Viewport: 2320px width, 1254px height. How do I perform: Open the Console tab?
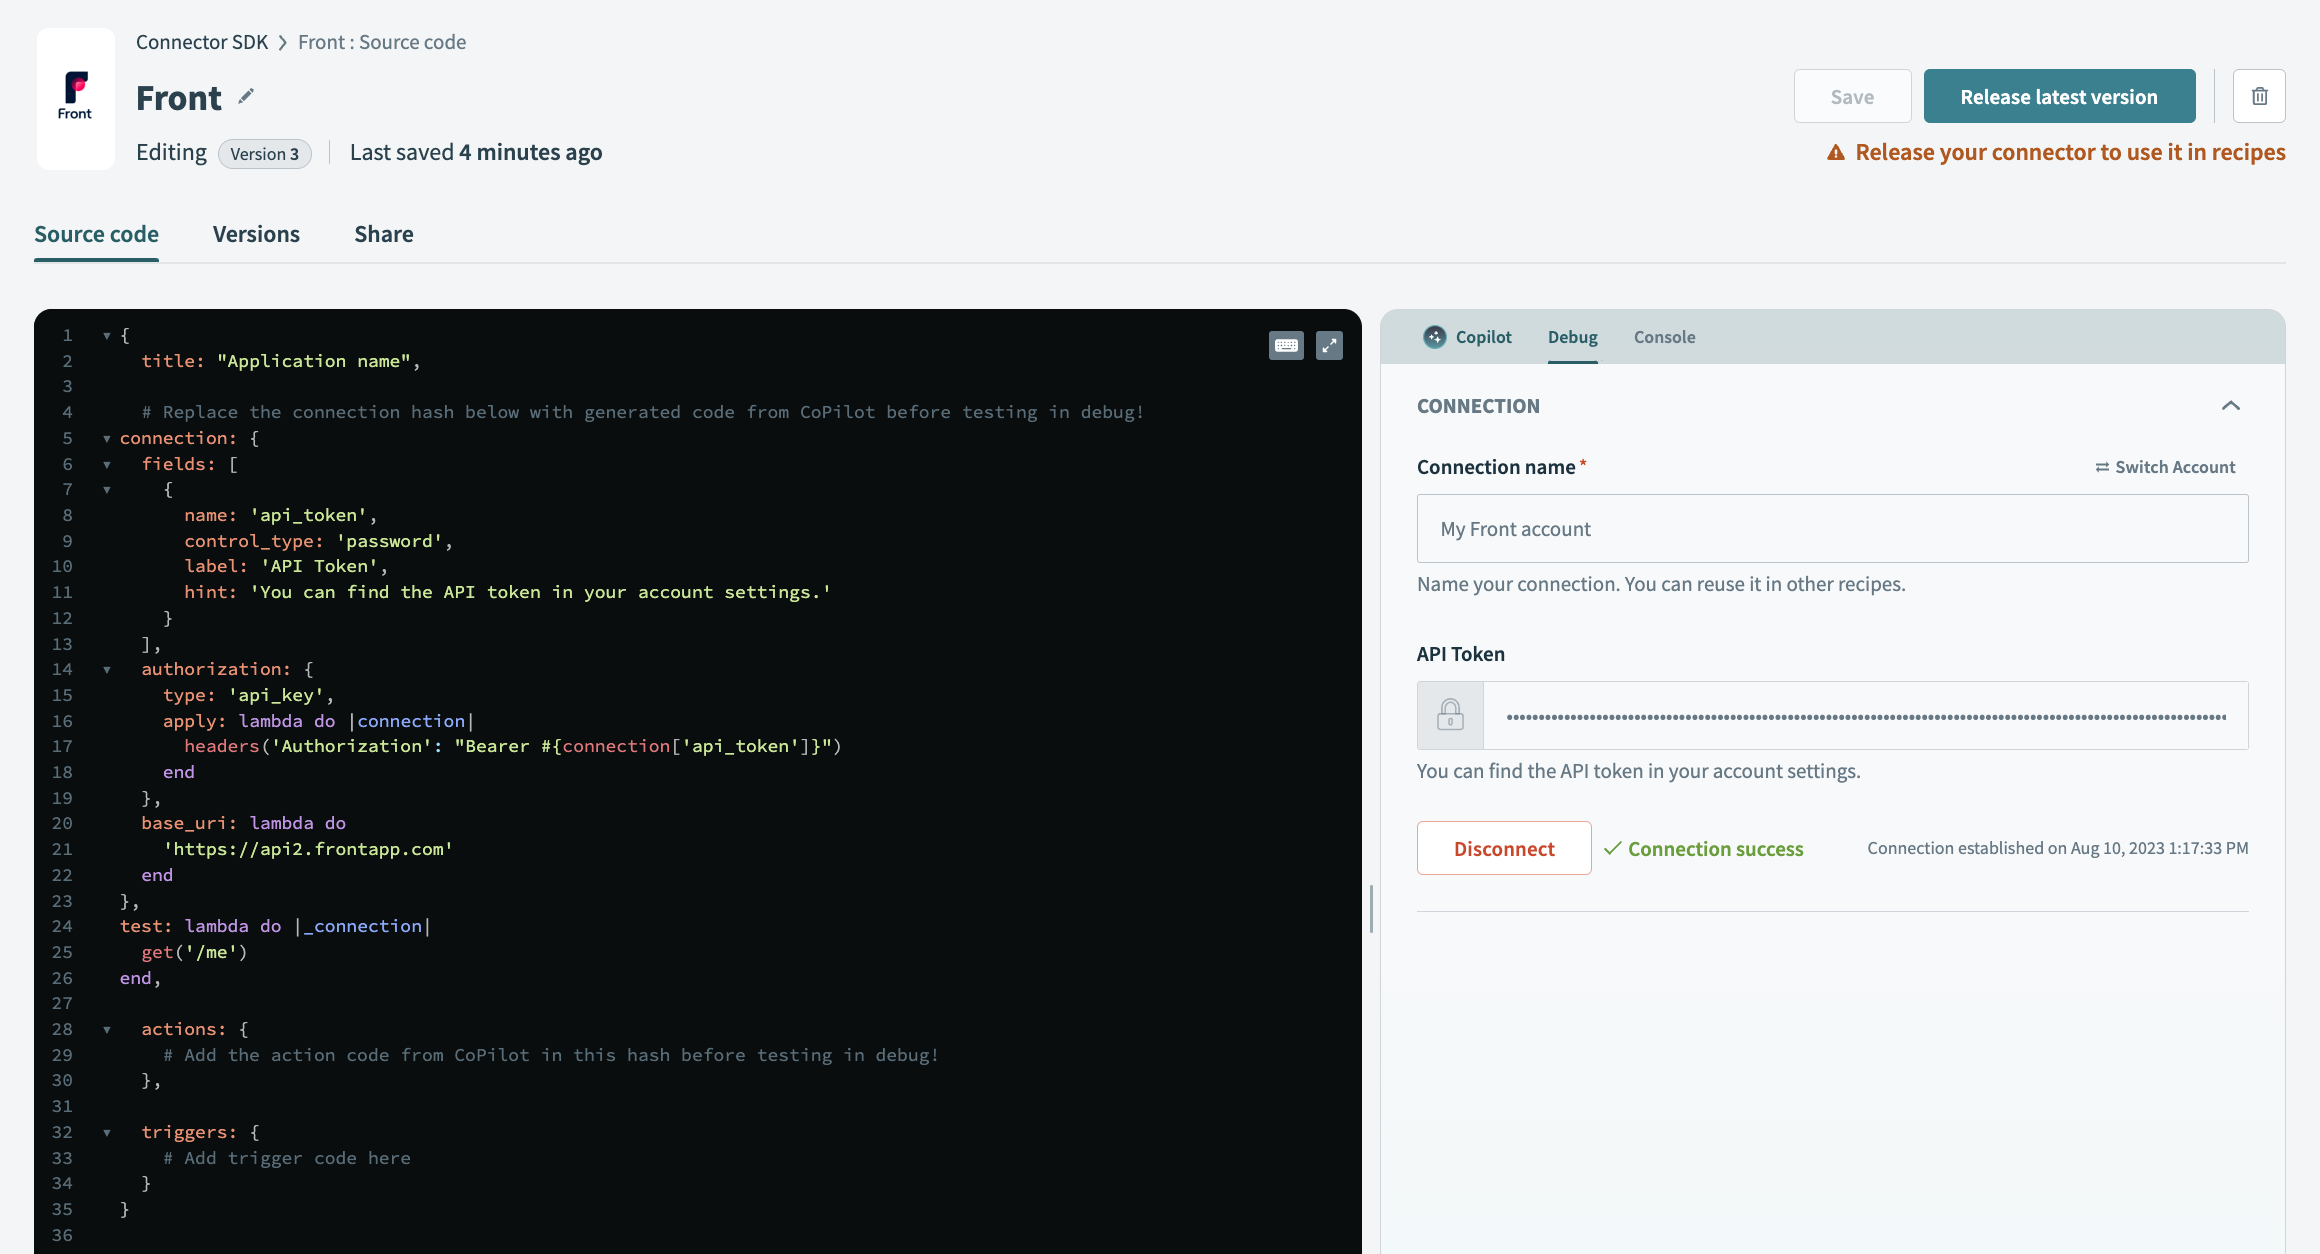click(x=1664, y=337)
